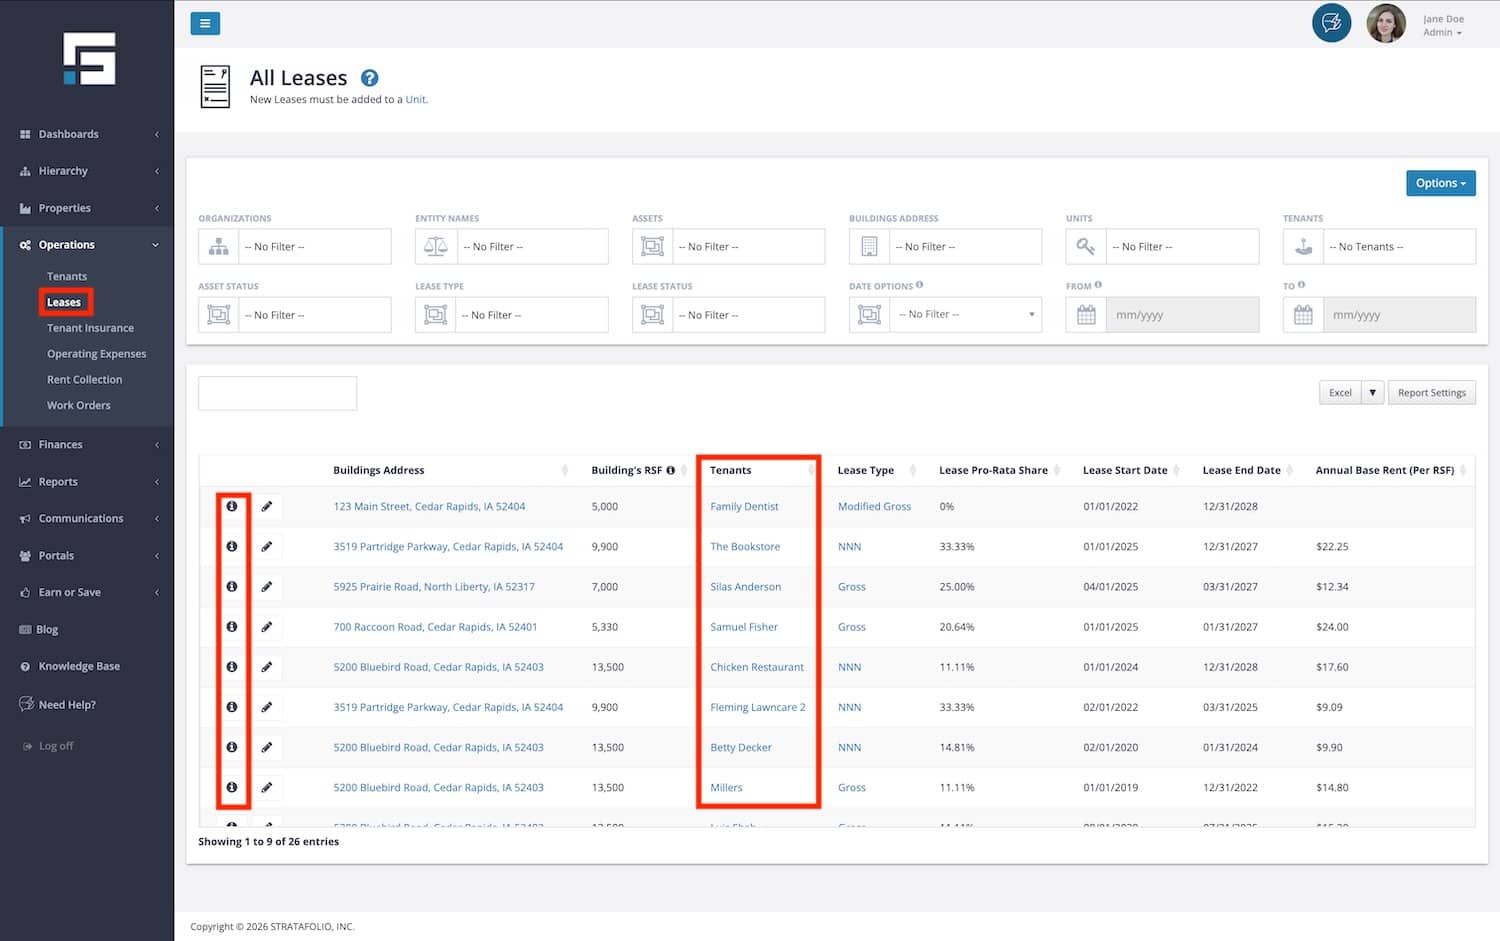Click pencil icon for Millers lease row

[x=267, y=788]
